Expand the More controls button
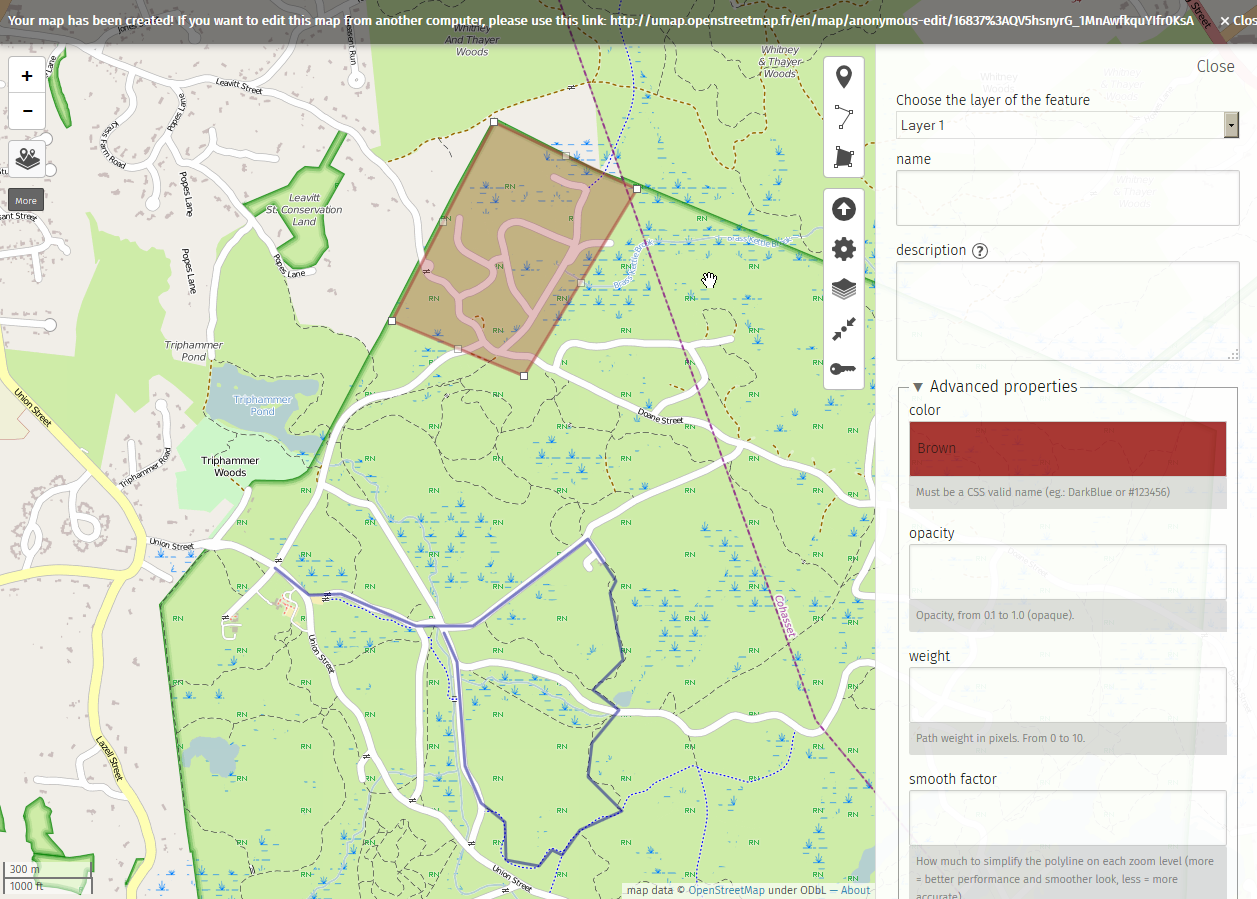The image size is (1257, 899). (26, 200)
